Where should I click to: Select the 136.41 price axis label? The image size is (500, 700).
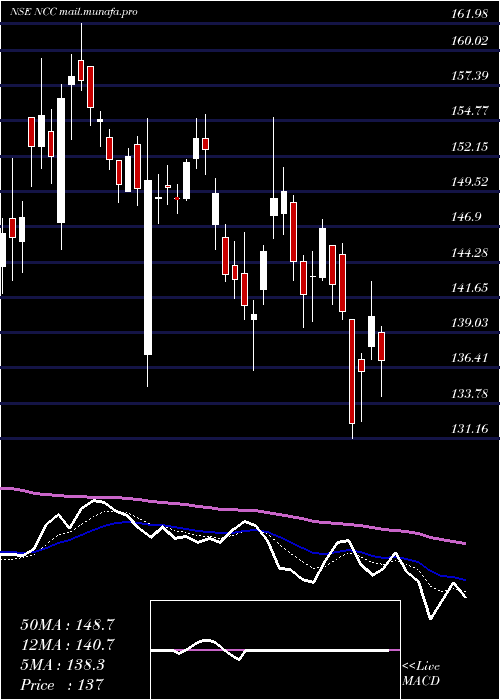click(471, 358)
